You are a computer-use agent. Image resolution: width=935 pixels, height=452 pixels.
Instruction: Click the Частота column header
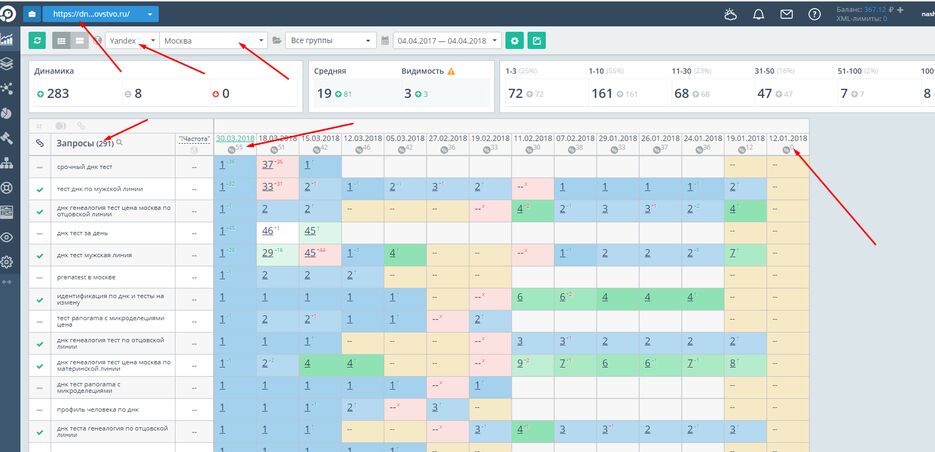click(x=192, y=138)
